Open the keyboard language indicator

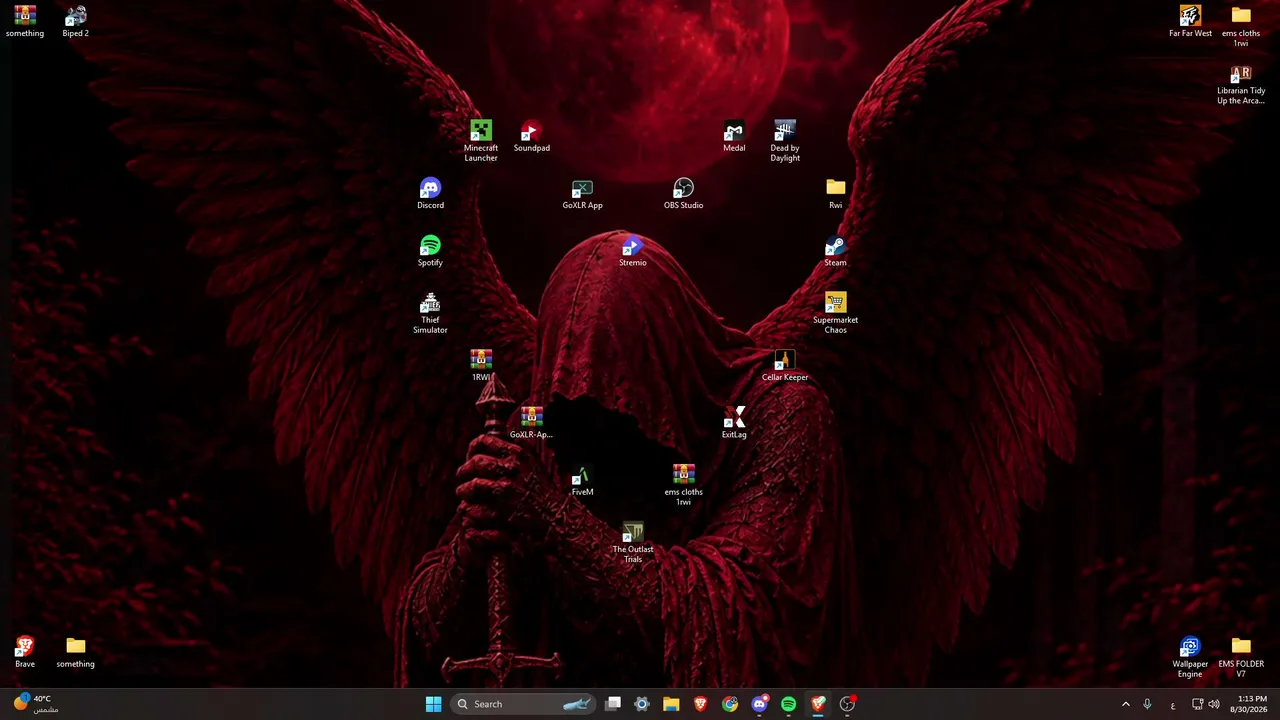1173,705
